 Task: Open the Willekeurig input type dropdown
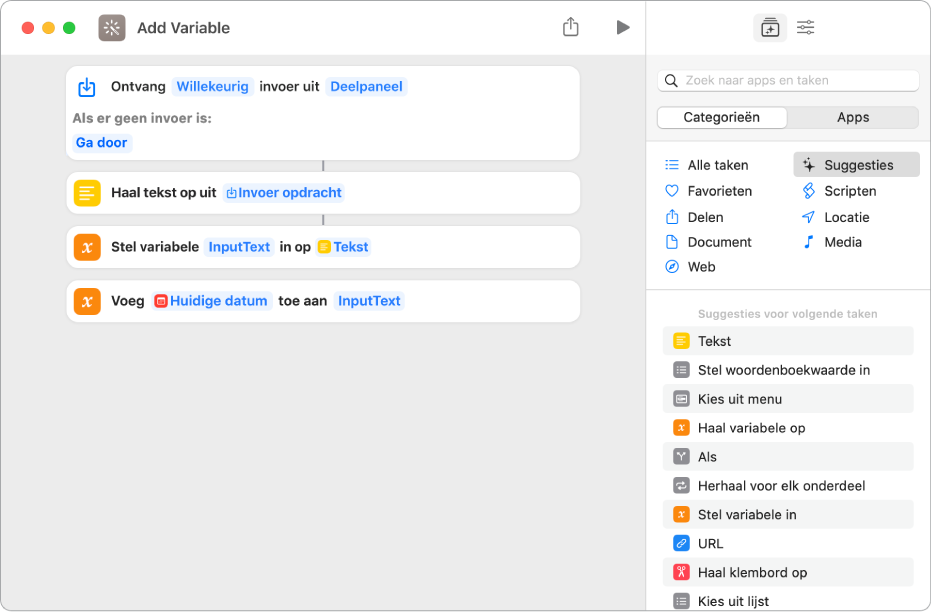212,87
